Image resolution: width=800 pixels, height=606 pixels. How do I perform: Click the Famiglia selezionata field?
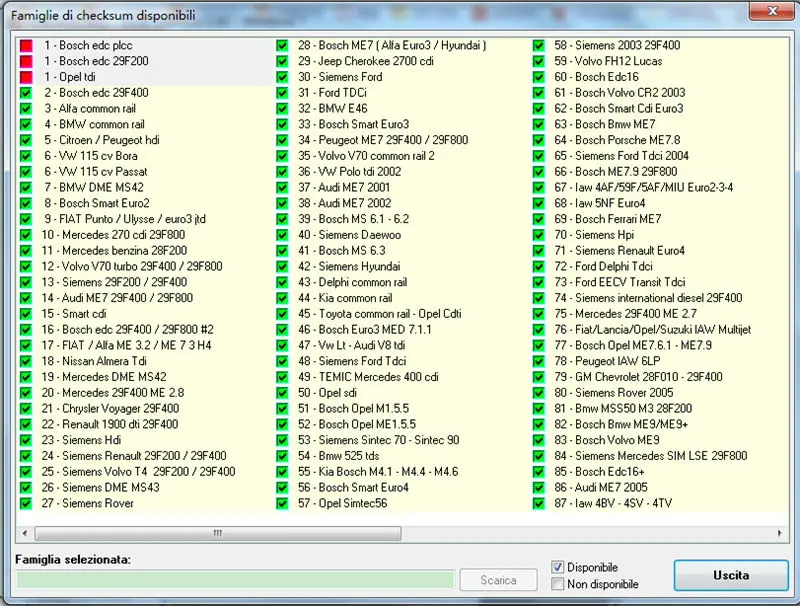pyautogui.click(x=235, y=580)
